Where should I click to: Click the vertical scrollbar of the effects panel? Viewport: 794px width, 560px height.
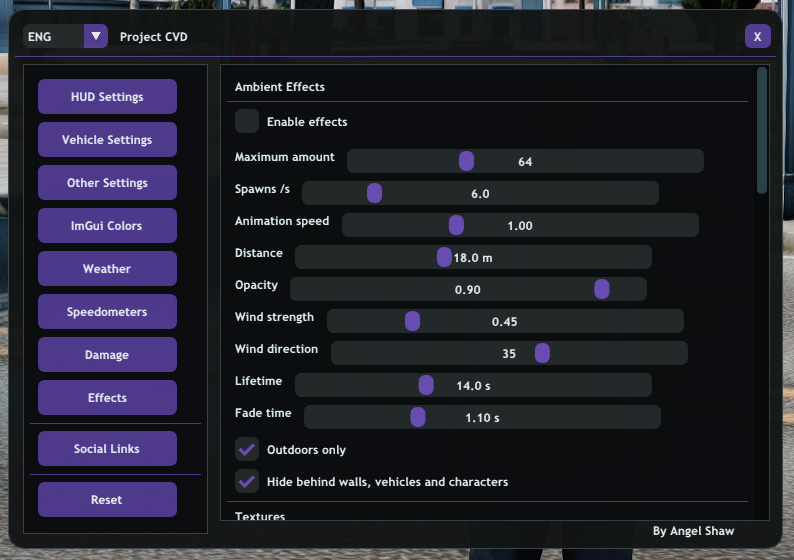point(762,131)
